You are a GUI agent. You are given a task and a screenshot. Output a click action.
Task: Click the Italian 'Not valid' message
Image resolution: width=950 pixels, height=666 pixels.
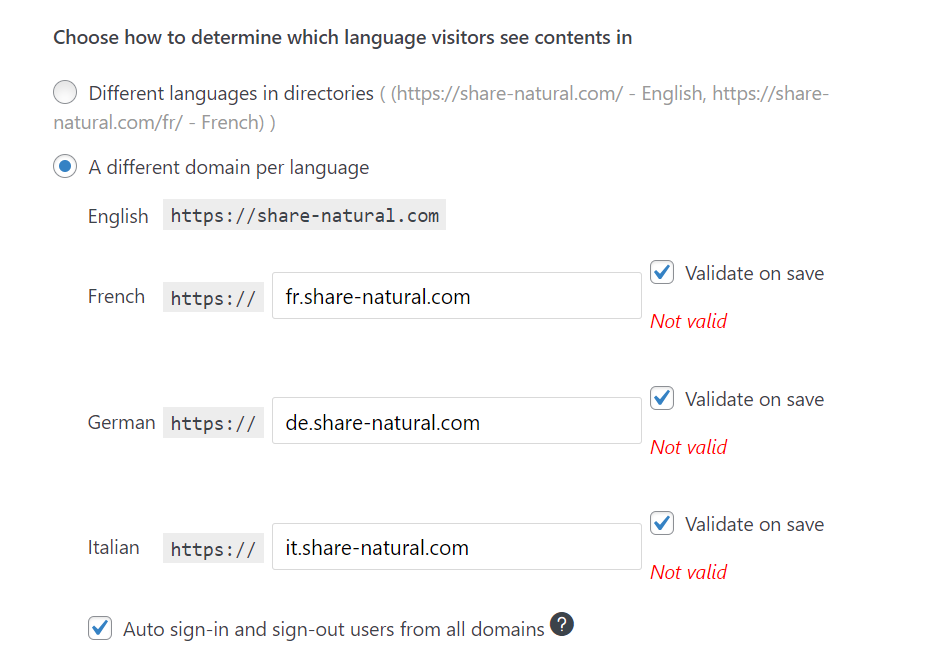pos(688,572)
